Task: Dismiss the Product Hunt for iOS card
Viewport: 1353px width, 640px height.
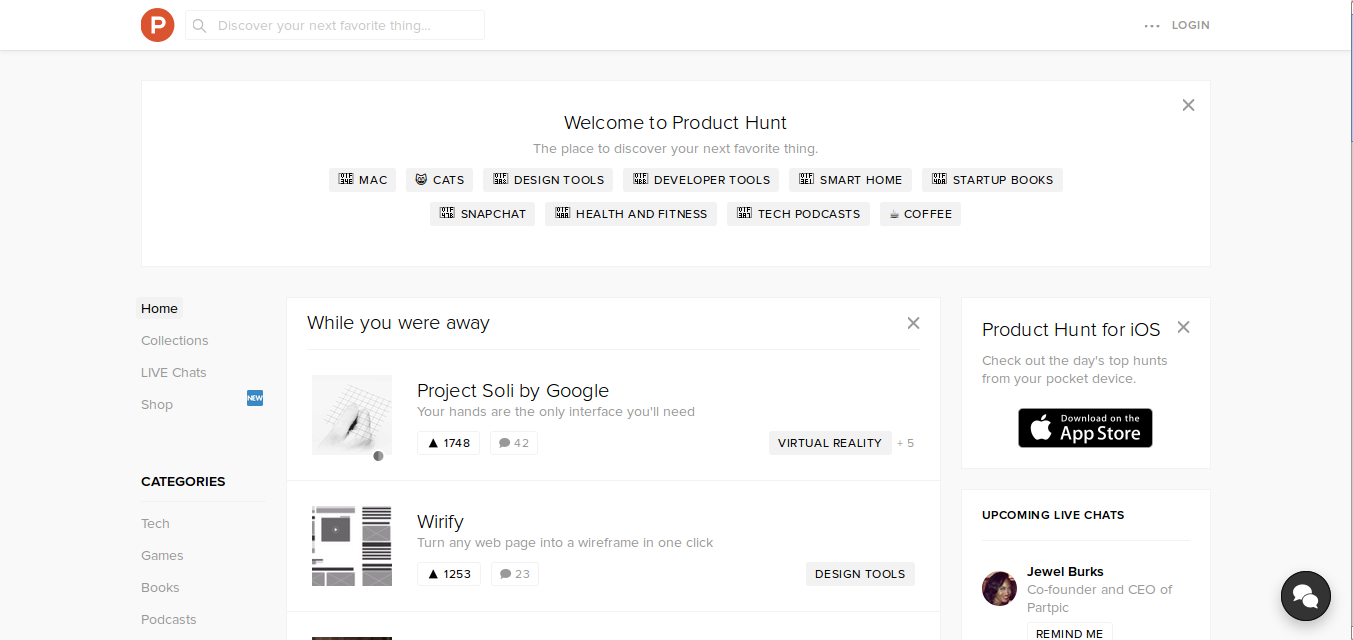Action: point(1183,327)
